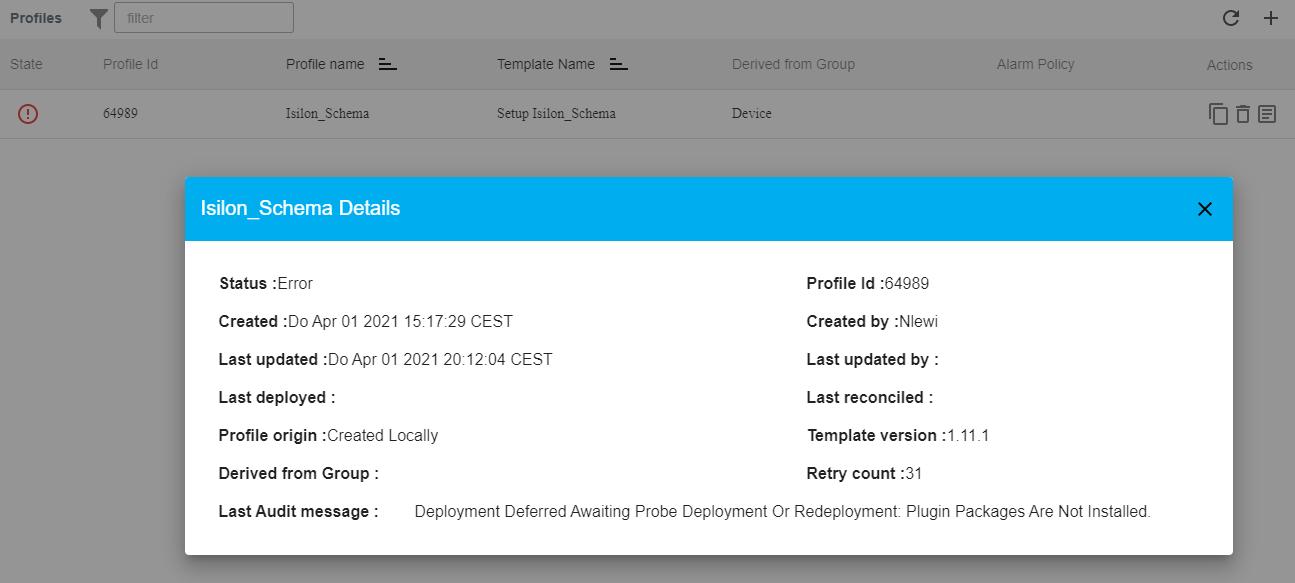Screen dimensions: 1295x583
Task: Click the Profile Id 64989 in dialog
Action: pyautogui.click(x=907, y=283)
